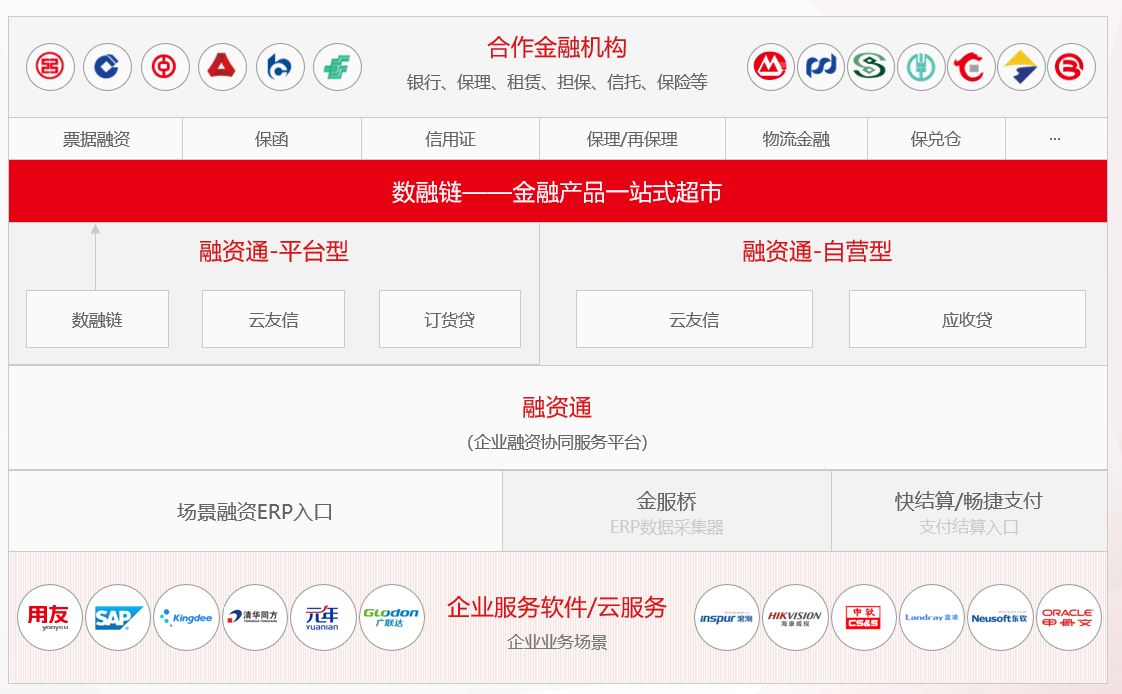1122x694 pixels.
Task: Click the 订货贷 box
Action: pos(449,320)
